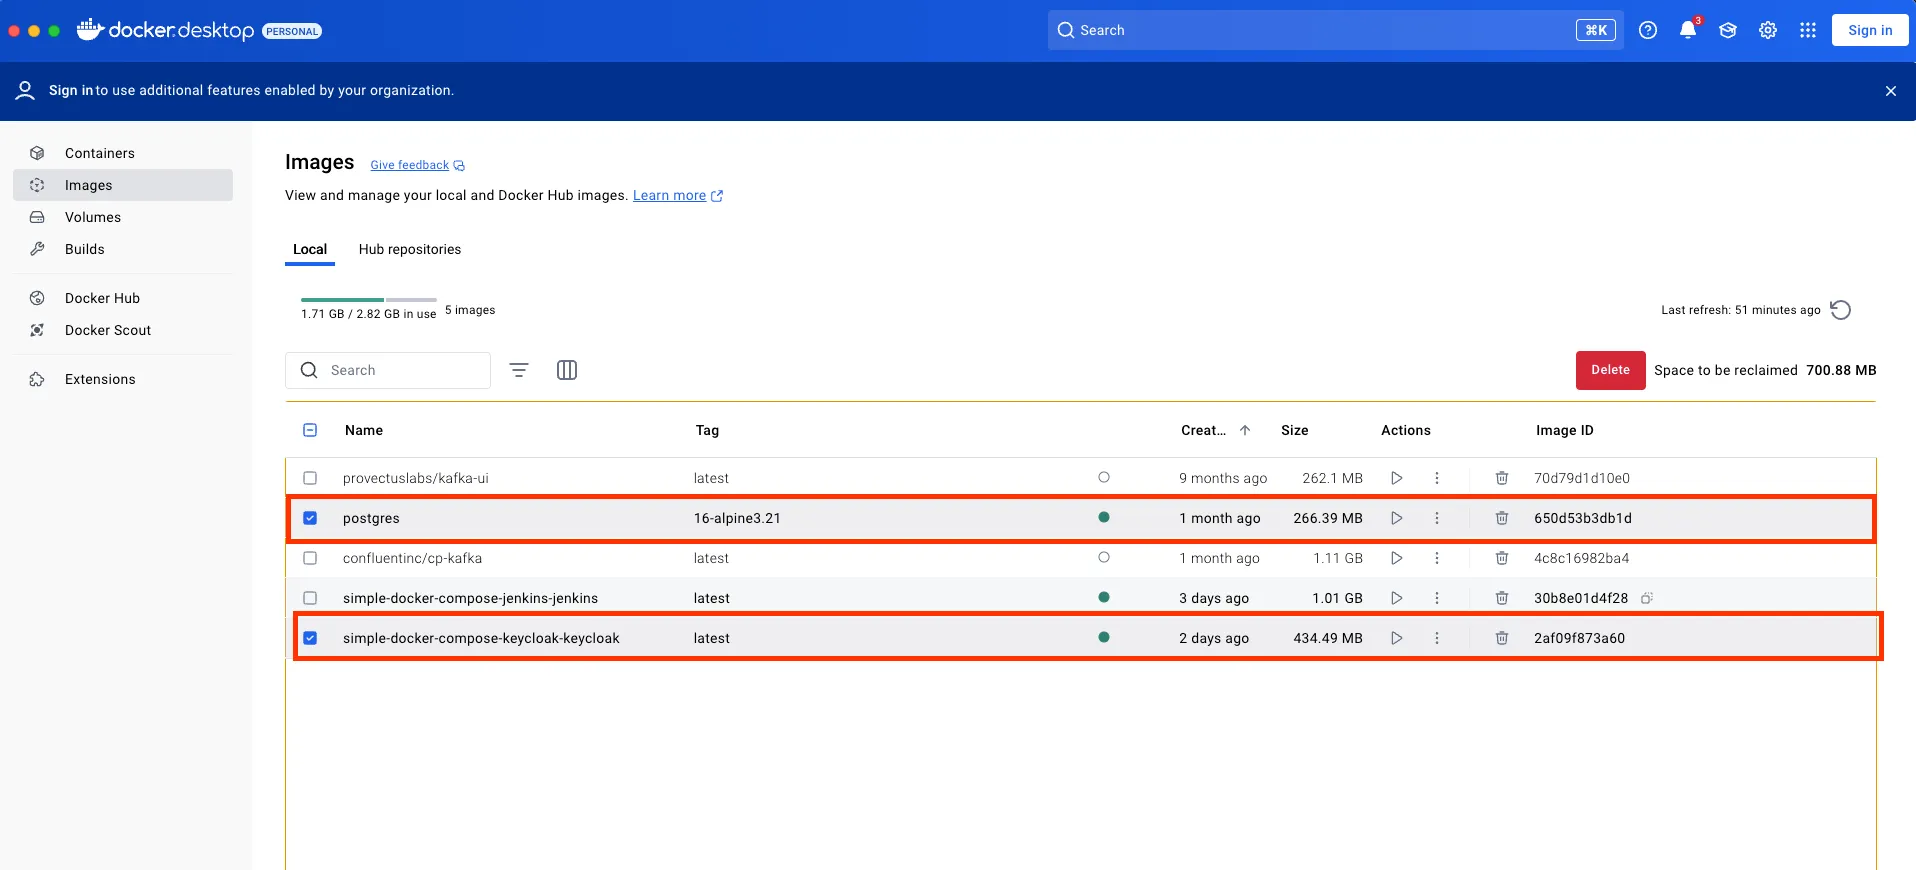Viewport: 1916px width, 870px height.
Task: Sort by the Created column arrow
Action: click(x=1245, y=430)
